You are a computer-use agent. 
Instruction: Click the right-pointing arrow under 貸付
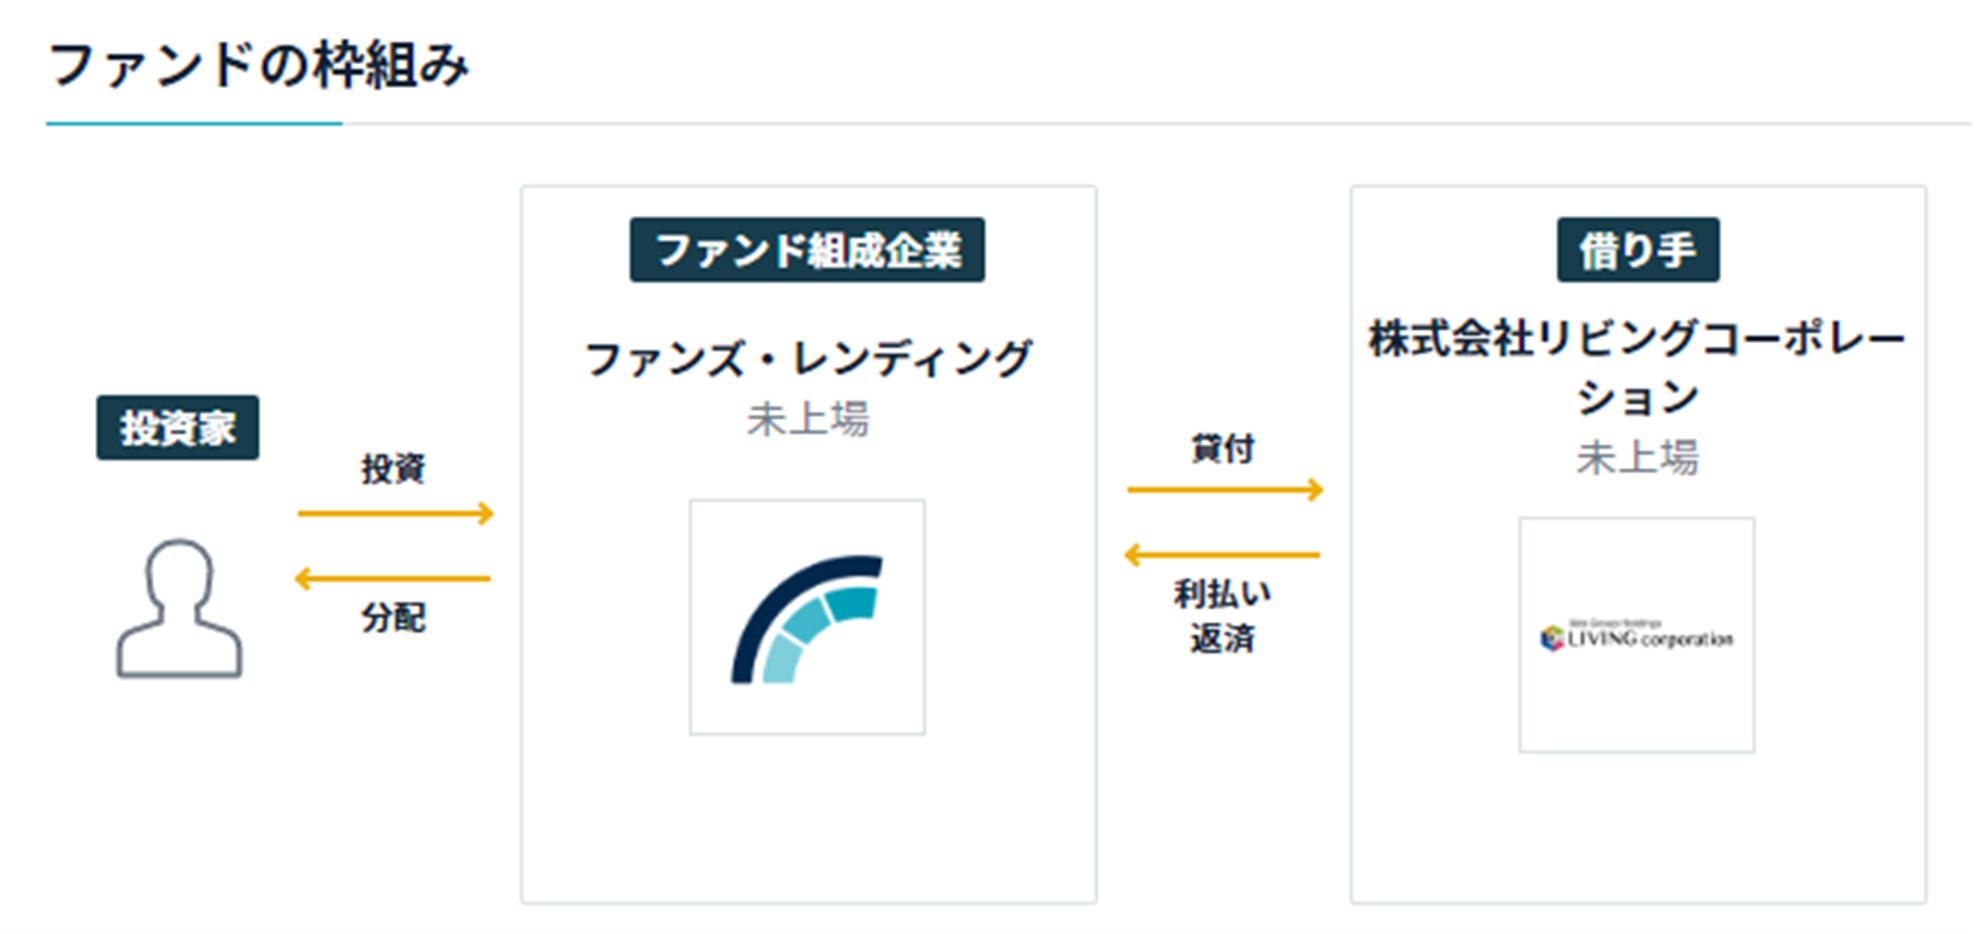[x=1225, y=489]
